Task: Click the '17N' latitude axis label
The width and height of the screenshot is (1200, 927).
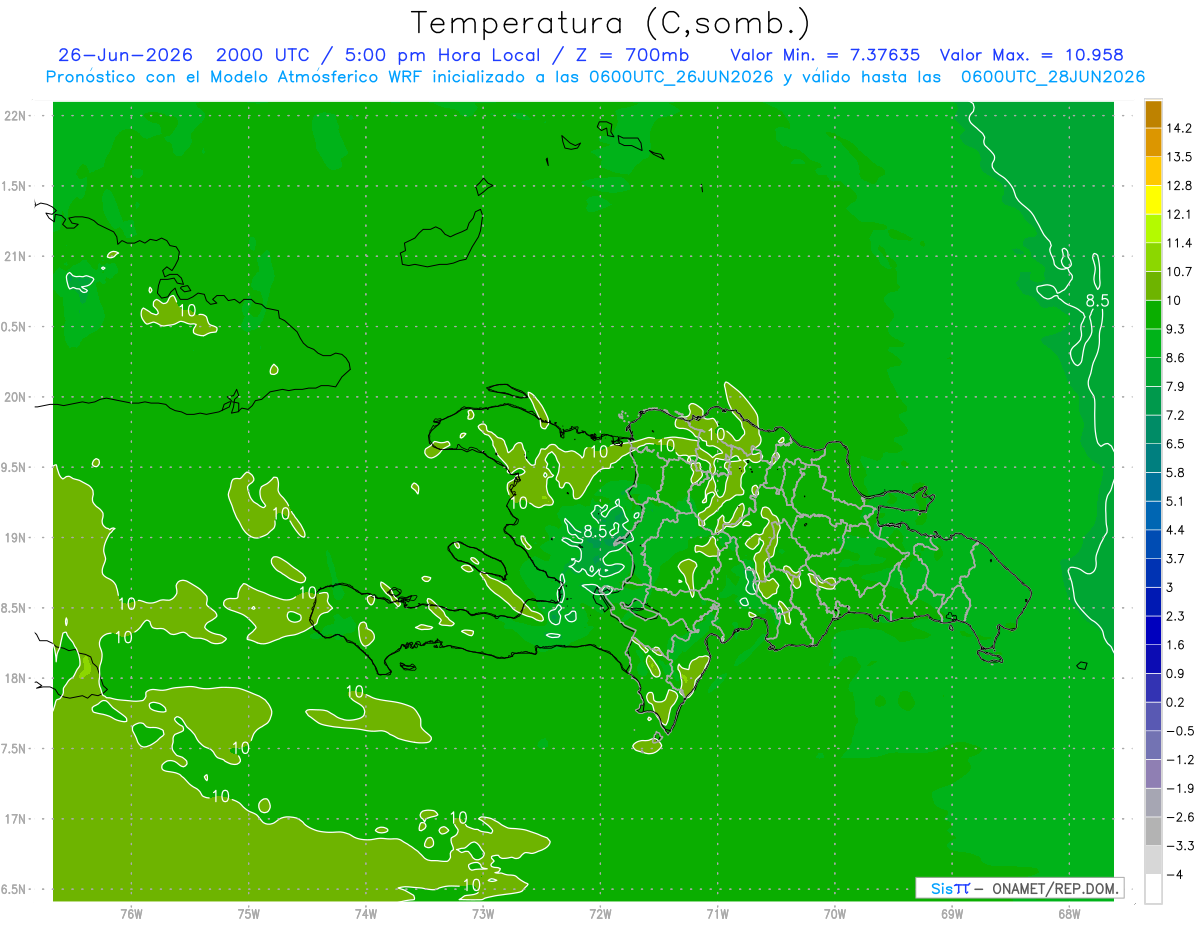Action: pyautogui.click(x=17, y=819)
